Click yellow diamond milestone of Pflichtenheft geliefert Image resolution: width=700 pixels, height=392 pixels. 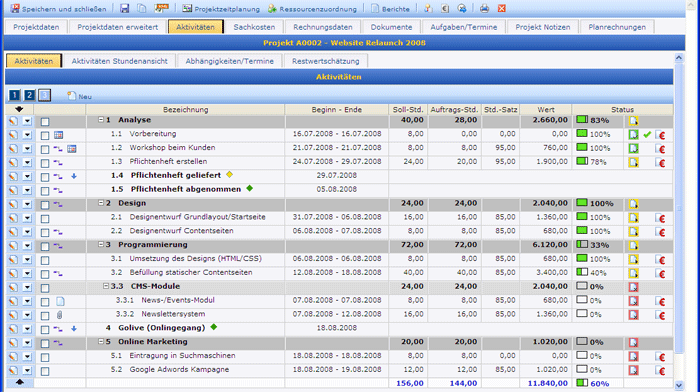click(x=229, y=175)
